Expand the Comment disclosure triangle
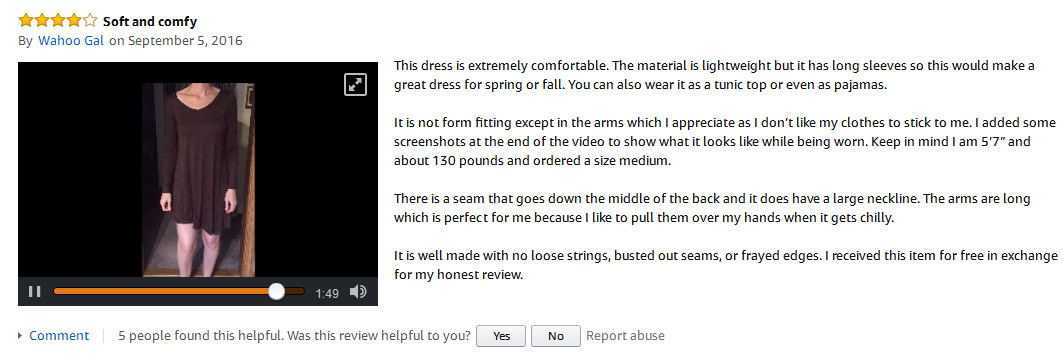 [20, 335]
